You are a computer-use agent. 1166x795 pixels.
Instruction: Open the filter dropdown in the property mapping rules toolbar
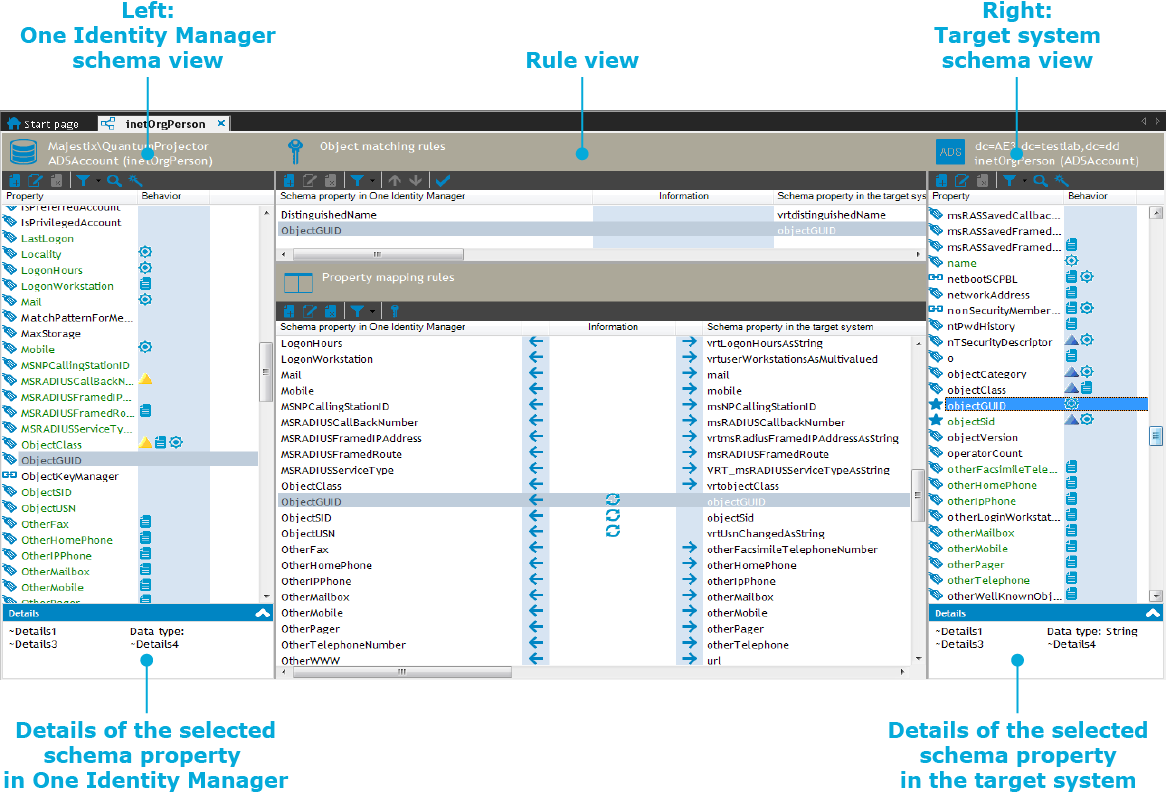coord(361,311)
